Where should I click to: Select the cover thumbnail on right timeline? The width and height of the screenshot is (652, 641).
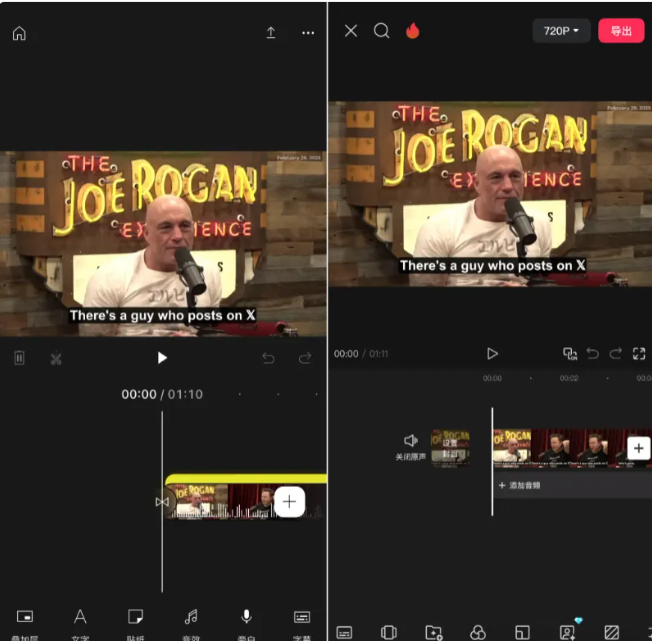click(x=450, y=447)
